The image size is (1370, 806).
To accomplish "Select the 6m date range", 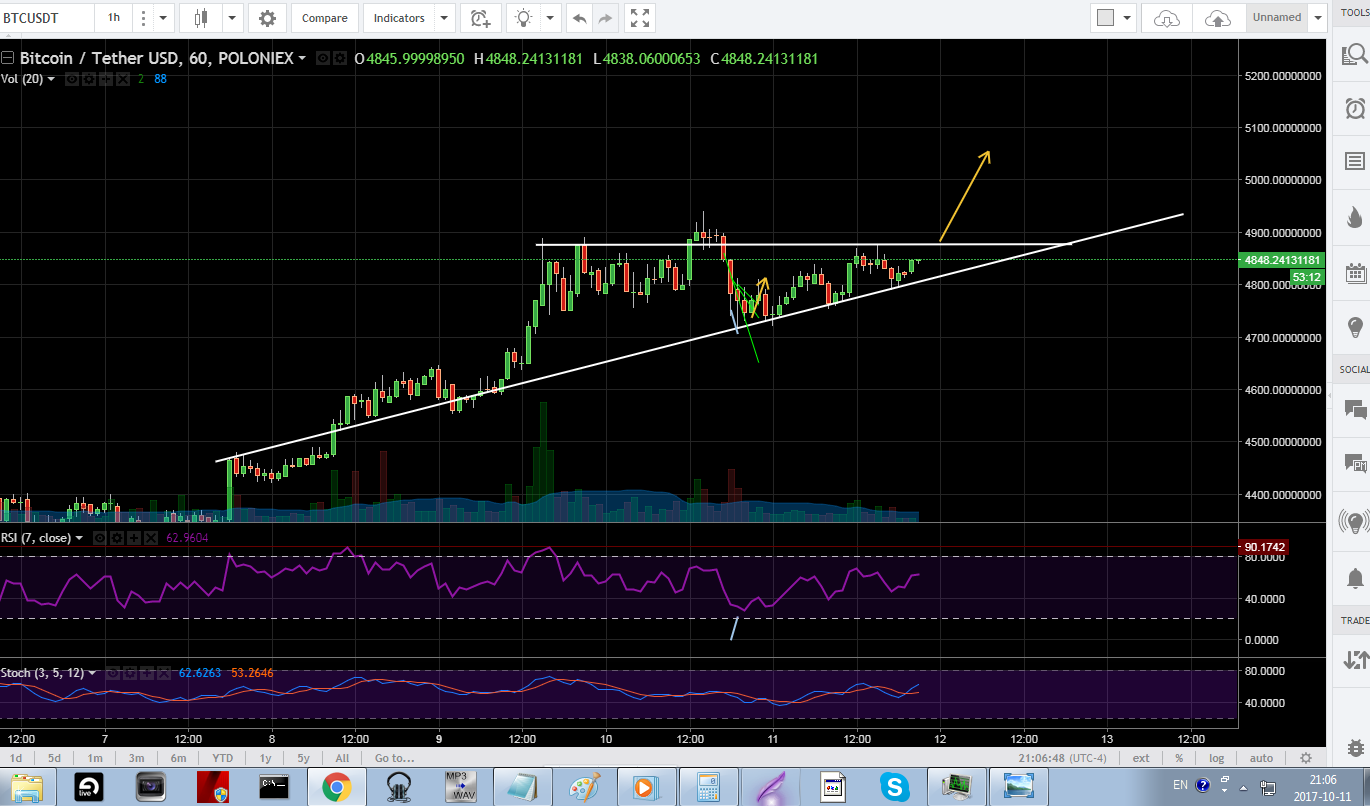I will click(x=178, y=758).
